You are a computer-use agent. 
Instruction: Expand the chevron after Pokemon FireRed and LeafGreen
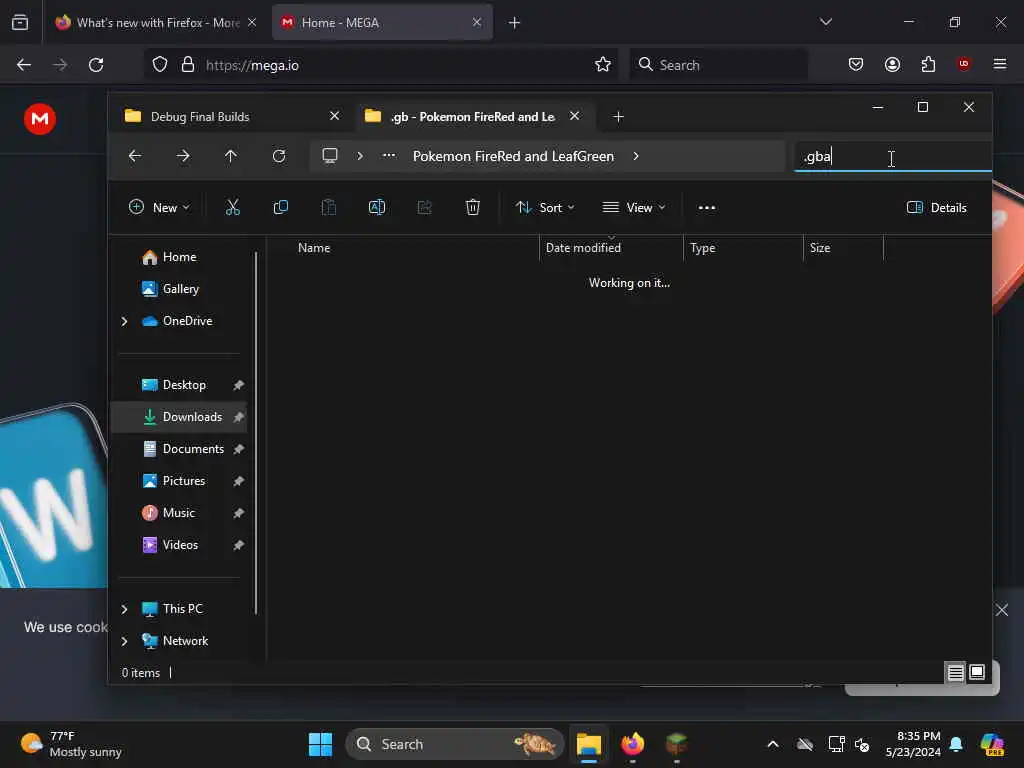(636, 156)
